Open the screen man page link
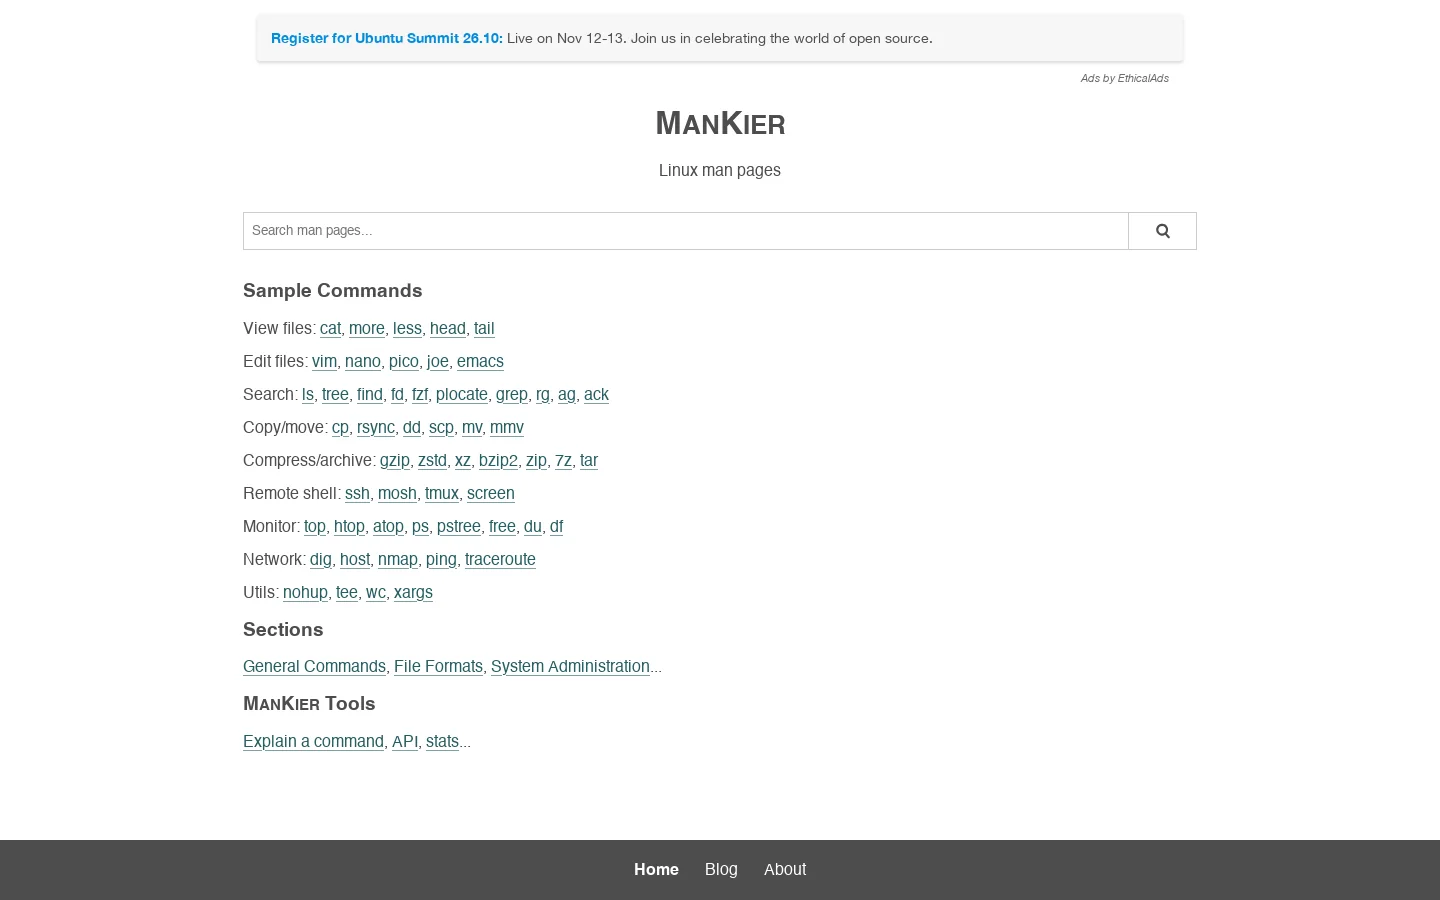1440x900 pixels. [491, 493]
